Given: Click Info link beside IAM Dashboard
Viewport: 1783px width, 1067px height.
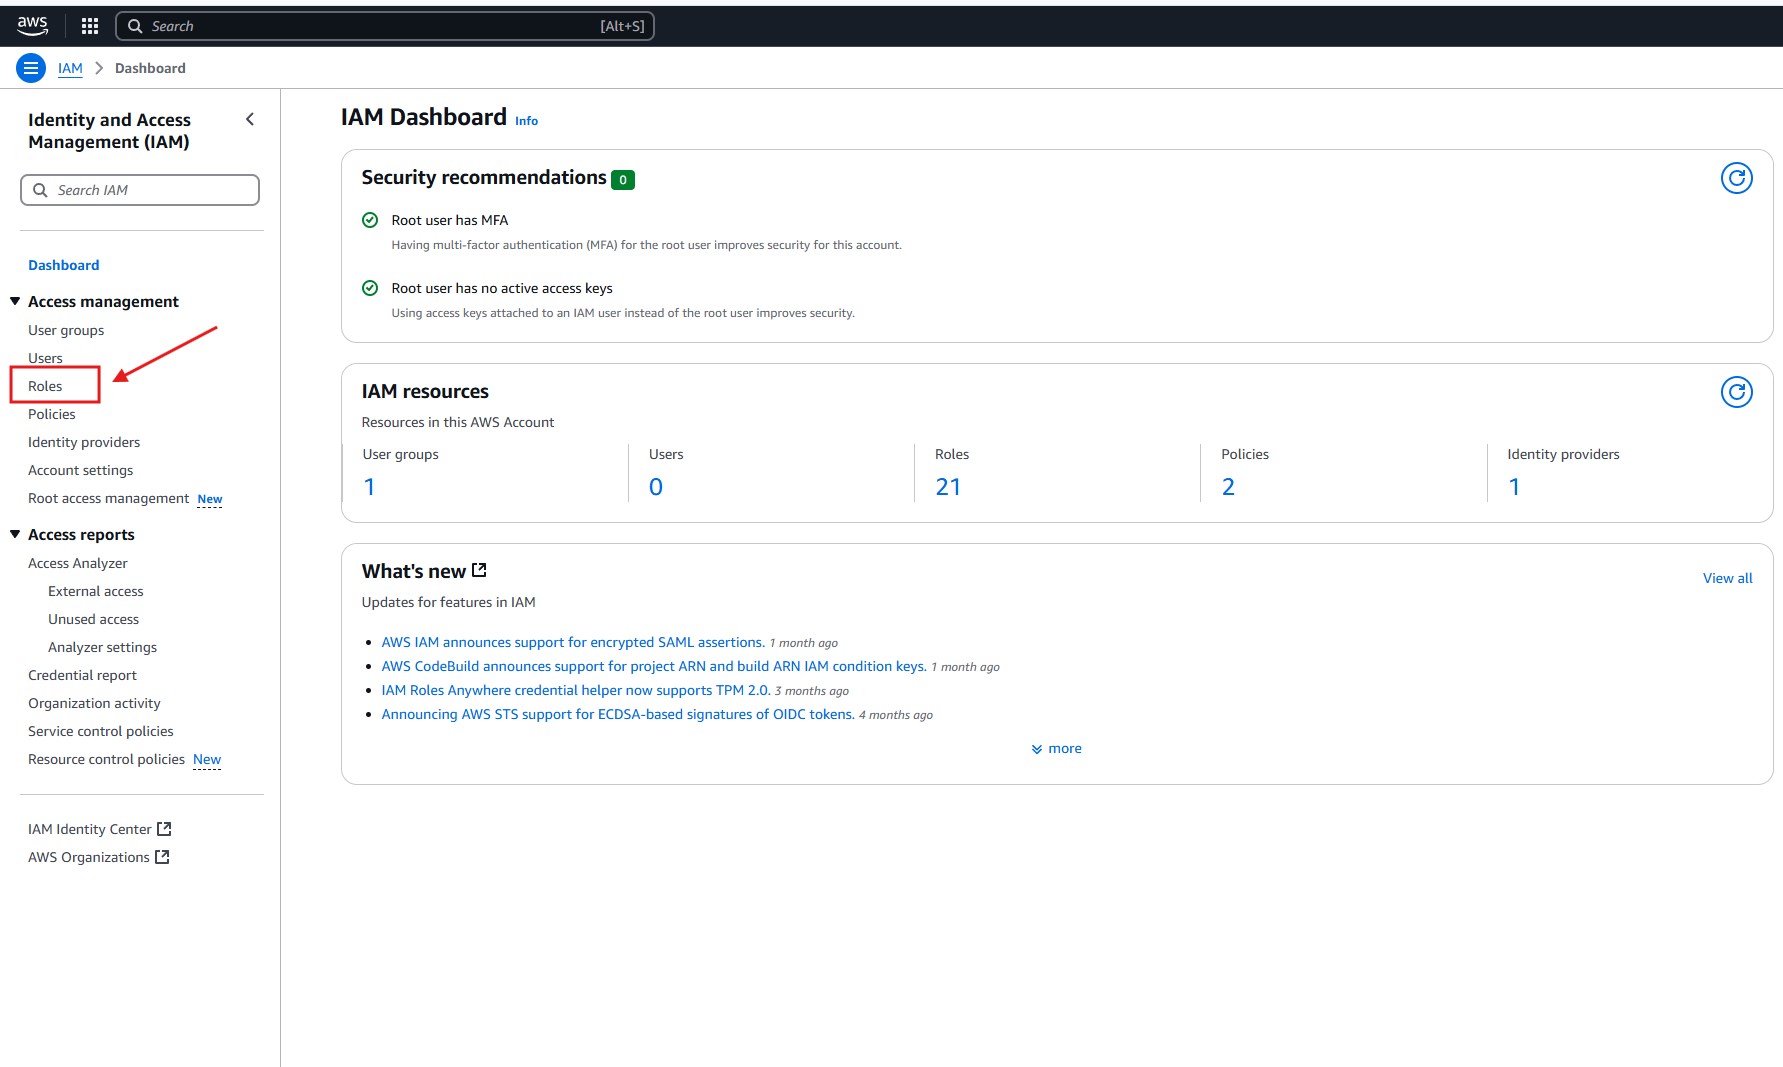Looking at the screenshot, I should point(526,121).
